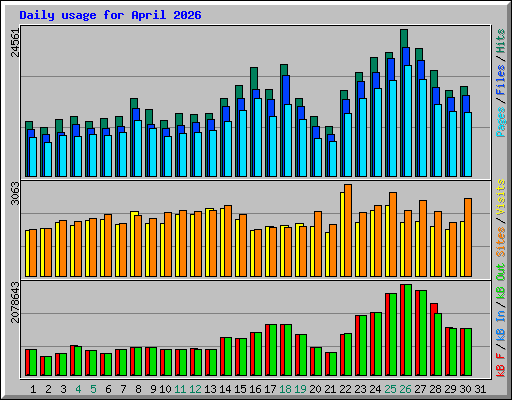The height and width of the screenshot is (400, 512).
Task: Select the cyan Pages bar for day 1
Action: pyautogui.click(x=33, y=157)
